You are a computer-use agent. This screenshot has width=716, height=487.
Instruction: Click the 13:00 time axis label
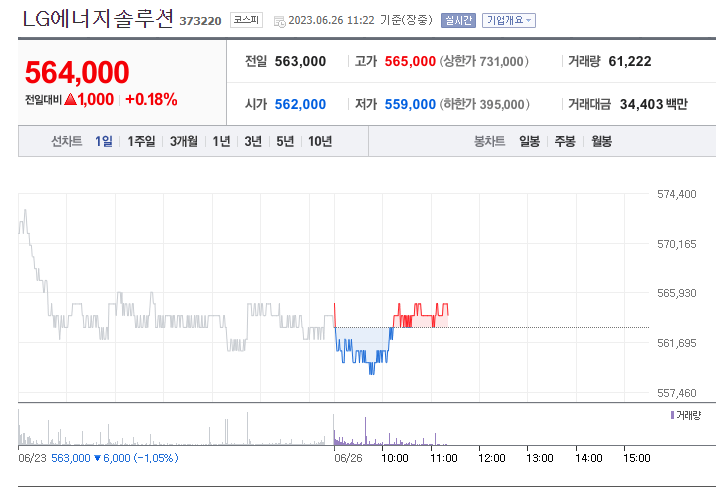pos(540,458)
